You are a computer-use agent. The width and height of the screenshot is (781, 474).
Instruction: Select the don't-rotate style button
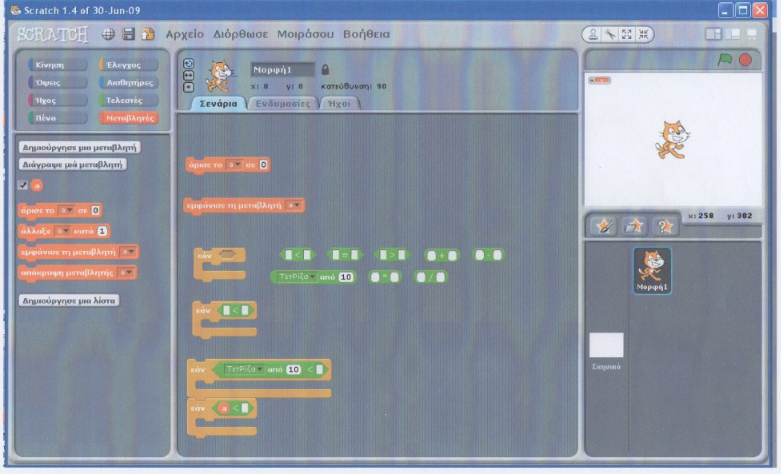188,87
